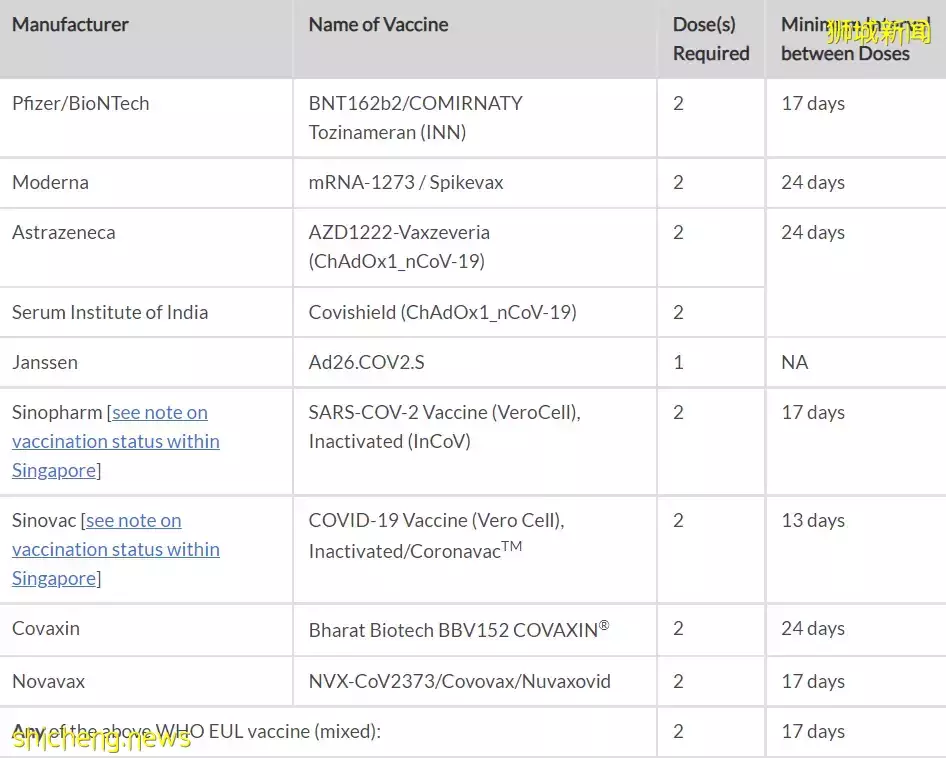
Task: Click the Moderna manufacturer cell
Action: tap(50, 183)
